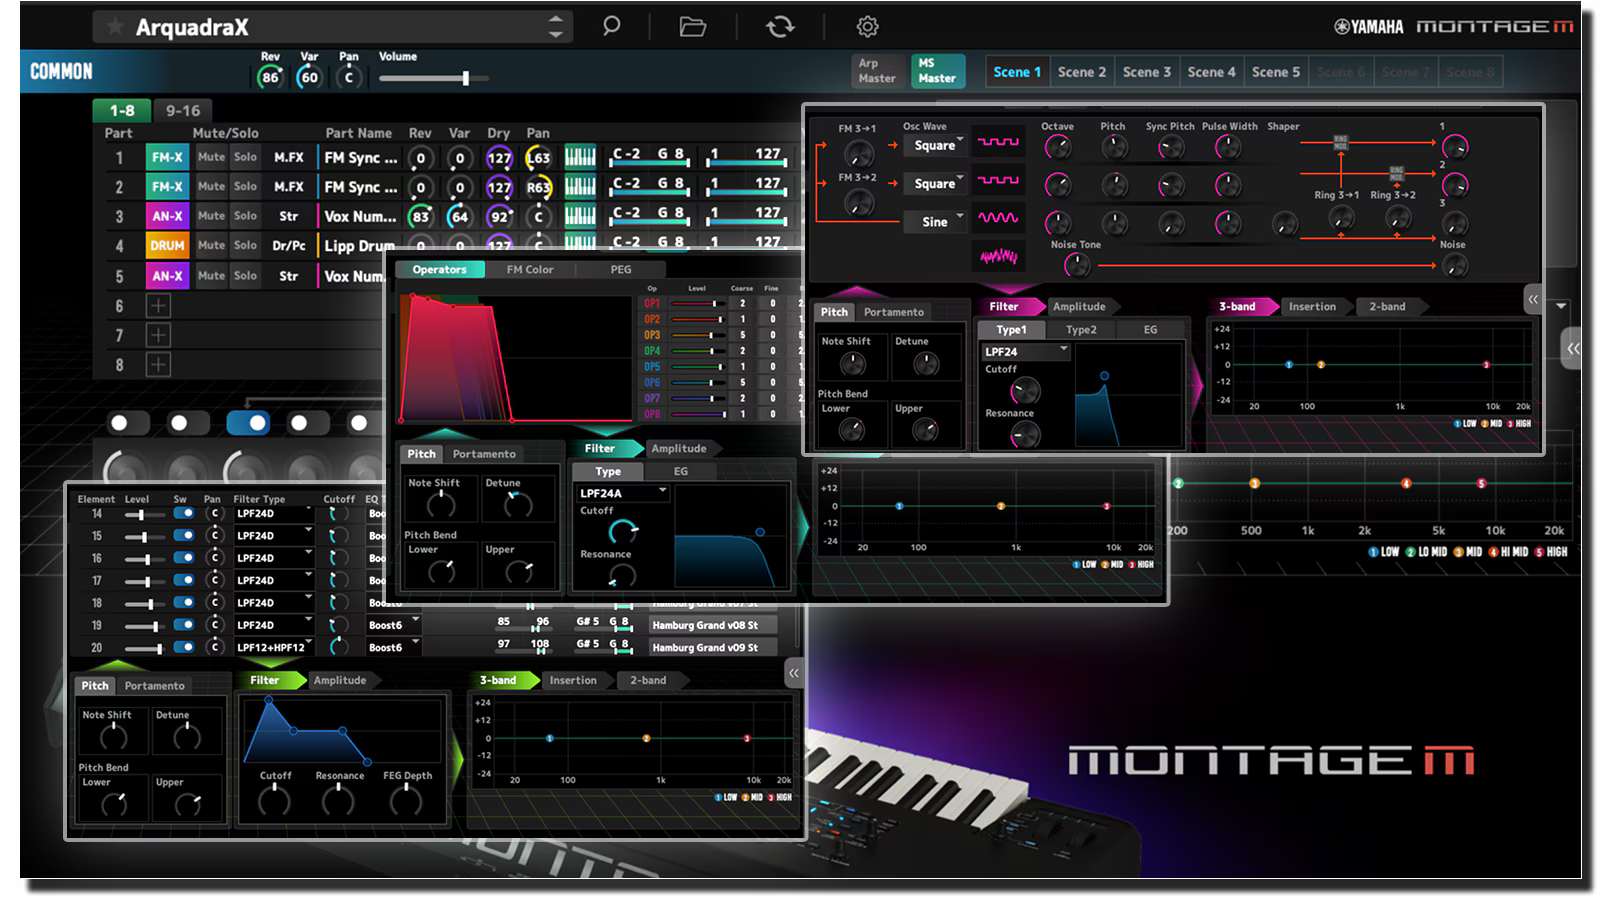
Task: Click the MS Master button
Action: 937,71
